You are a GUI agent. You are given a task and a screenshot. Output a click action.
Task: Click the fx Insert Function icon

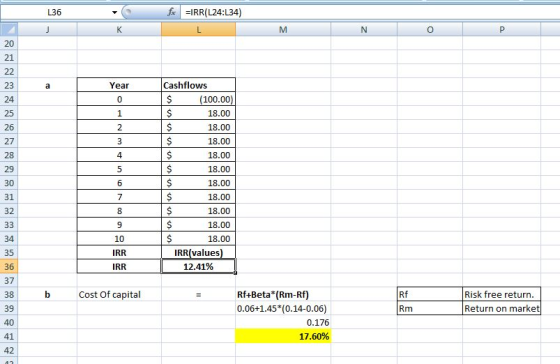(x=172, y=12)
